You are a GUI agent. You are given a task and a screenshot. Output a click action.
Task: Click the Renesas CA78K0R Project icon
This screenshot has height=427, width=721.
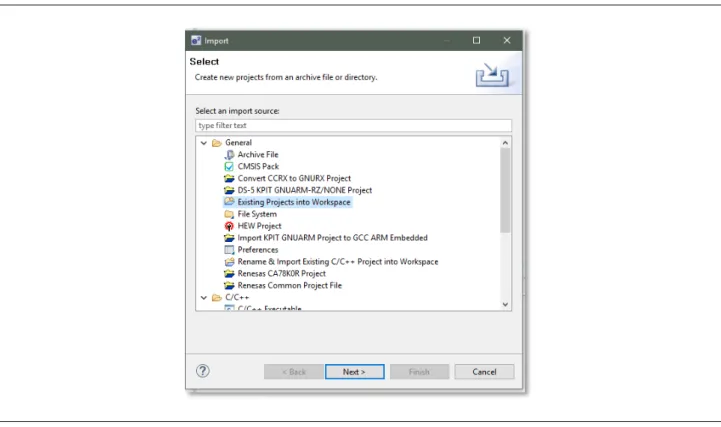(229, 274)
